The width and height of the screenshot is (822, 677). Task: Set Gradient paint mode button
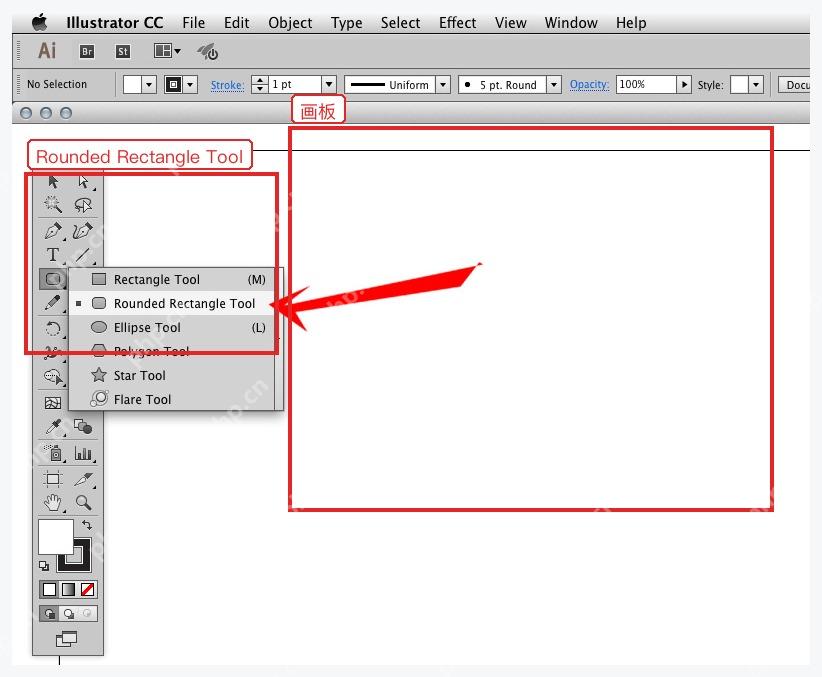tap(69, 589)
